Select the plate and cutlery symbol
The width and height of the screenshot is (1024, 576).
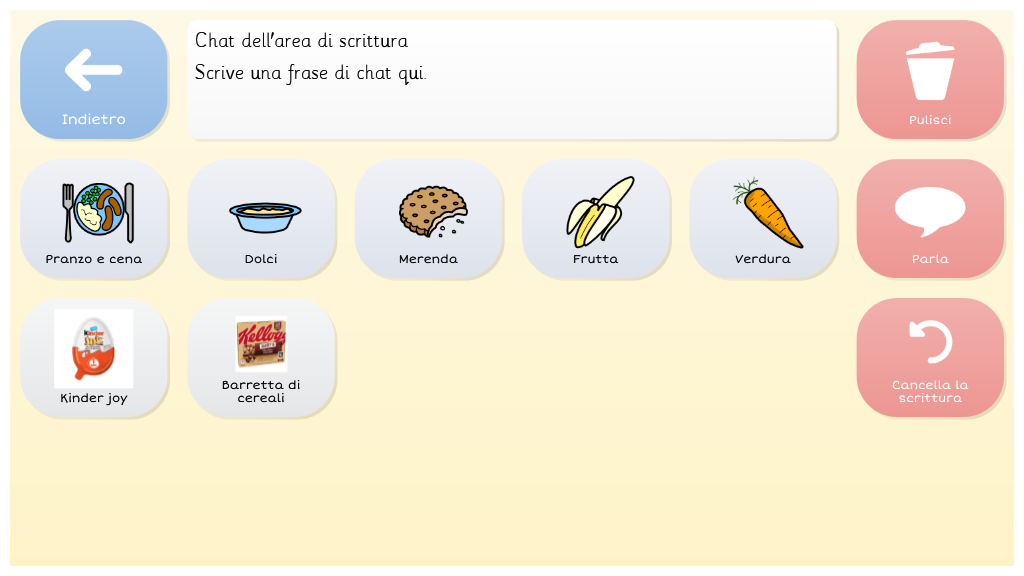[x=98, y=211]
